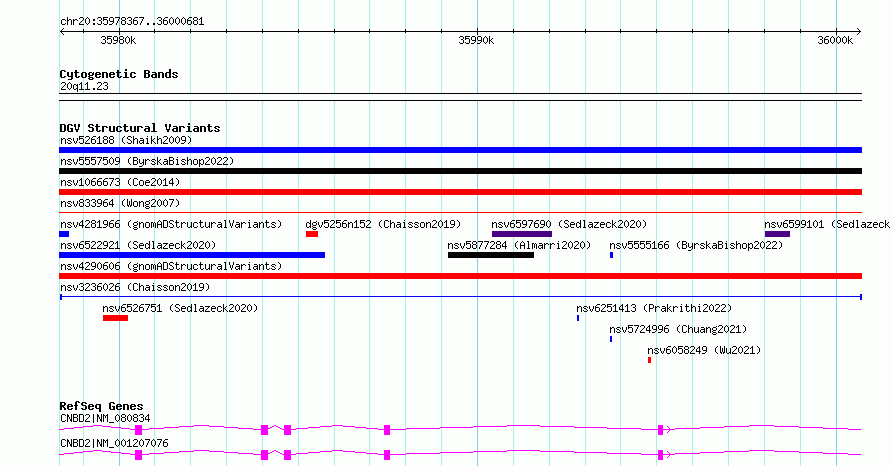Screen dimensions: 890x466
Task: Click the last exon of CNBD2|NM_001207076
Action: click(x=660, y=455)
